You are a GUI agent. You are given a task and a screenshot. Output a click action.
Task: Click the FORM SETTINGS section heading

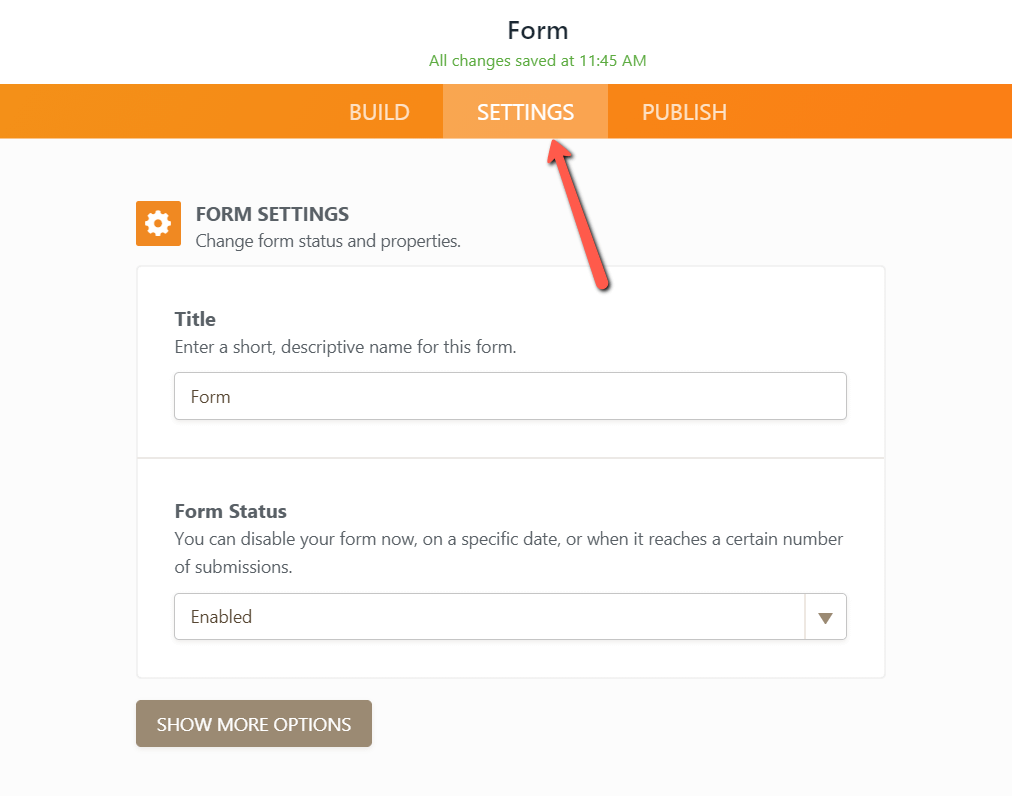point(272,214)
